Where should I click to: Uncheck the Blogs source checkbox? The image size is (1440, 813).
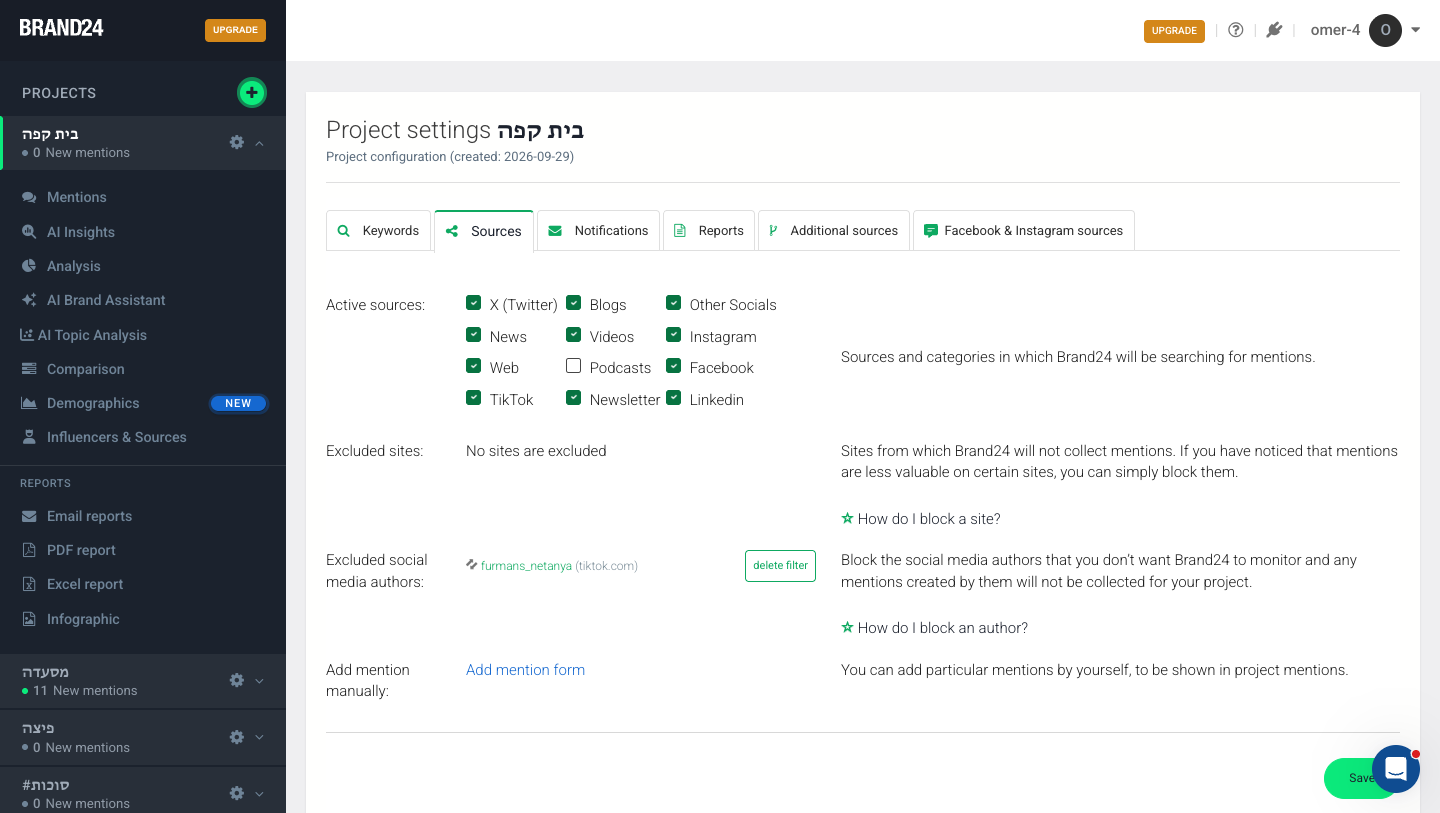tap(574, 303)
